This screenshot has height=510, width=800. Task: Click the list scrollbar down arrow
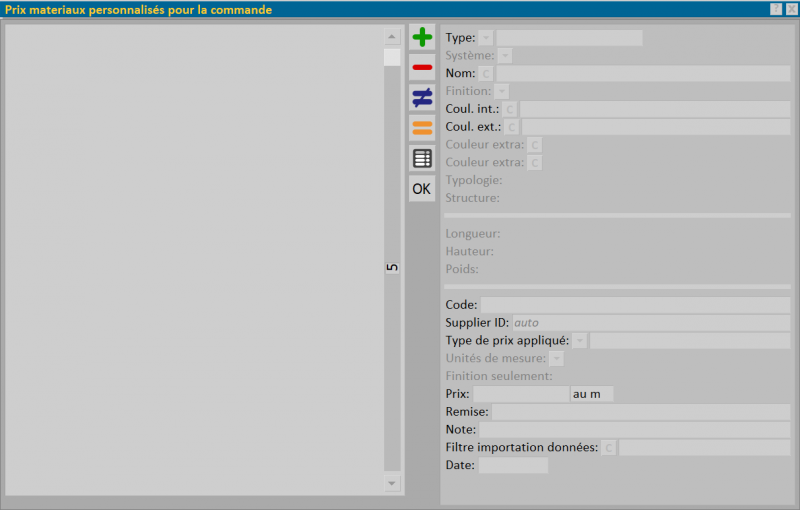(392, 483)
